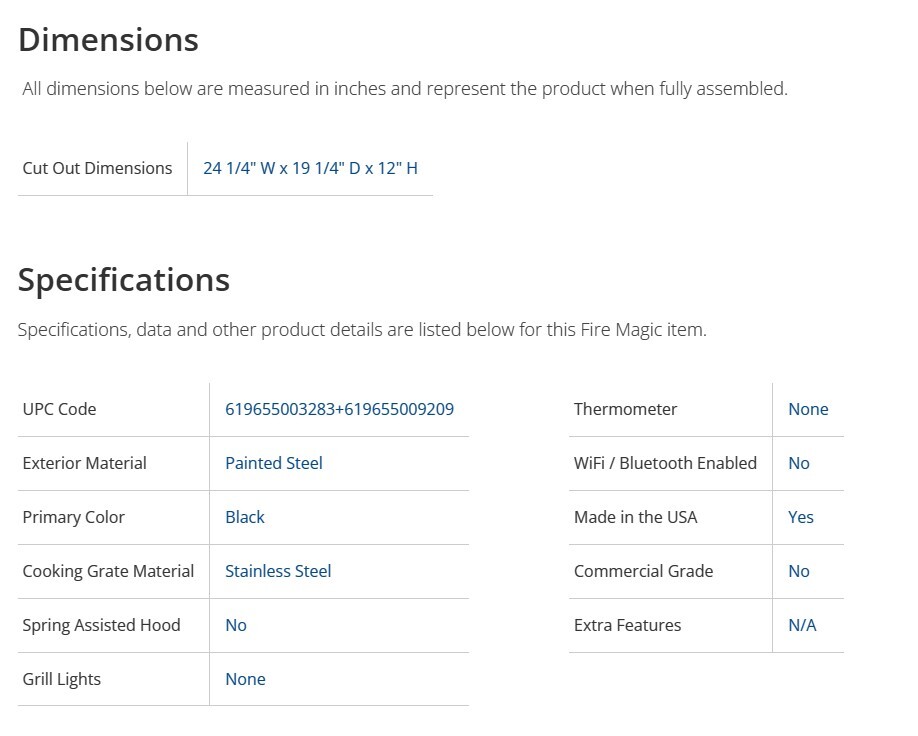The image size is (918, 736).
Task: Click the Specifications section heading
Action: 124,280
